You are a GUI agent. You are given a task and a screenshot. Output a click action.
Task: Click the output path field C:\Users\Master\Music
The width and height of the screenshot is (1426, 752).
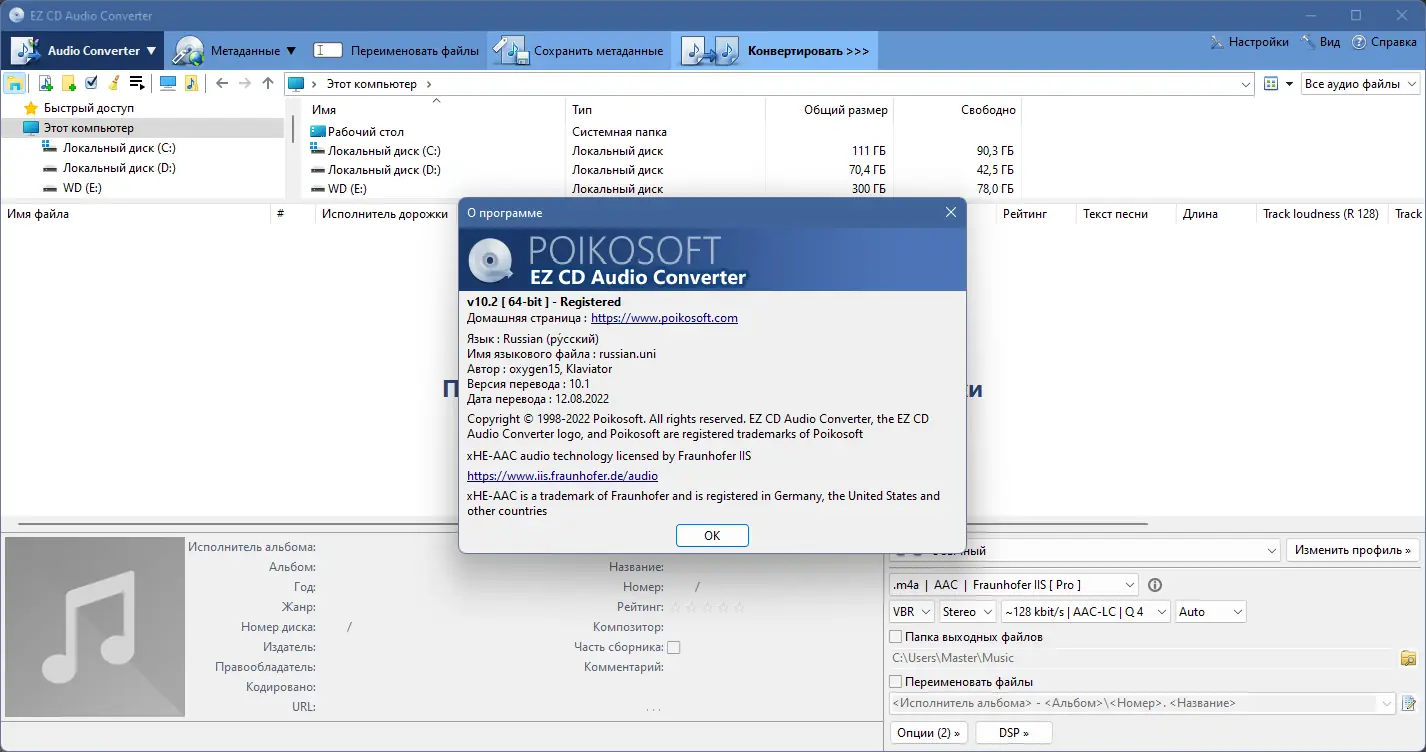coord(1141,658)
